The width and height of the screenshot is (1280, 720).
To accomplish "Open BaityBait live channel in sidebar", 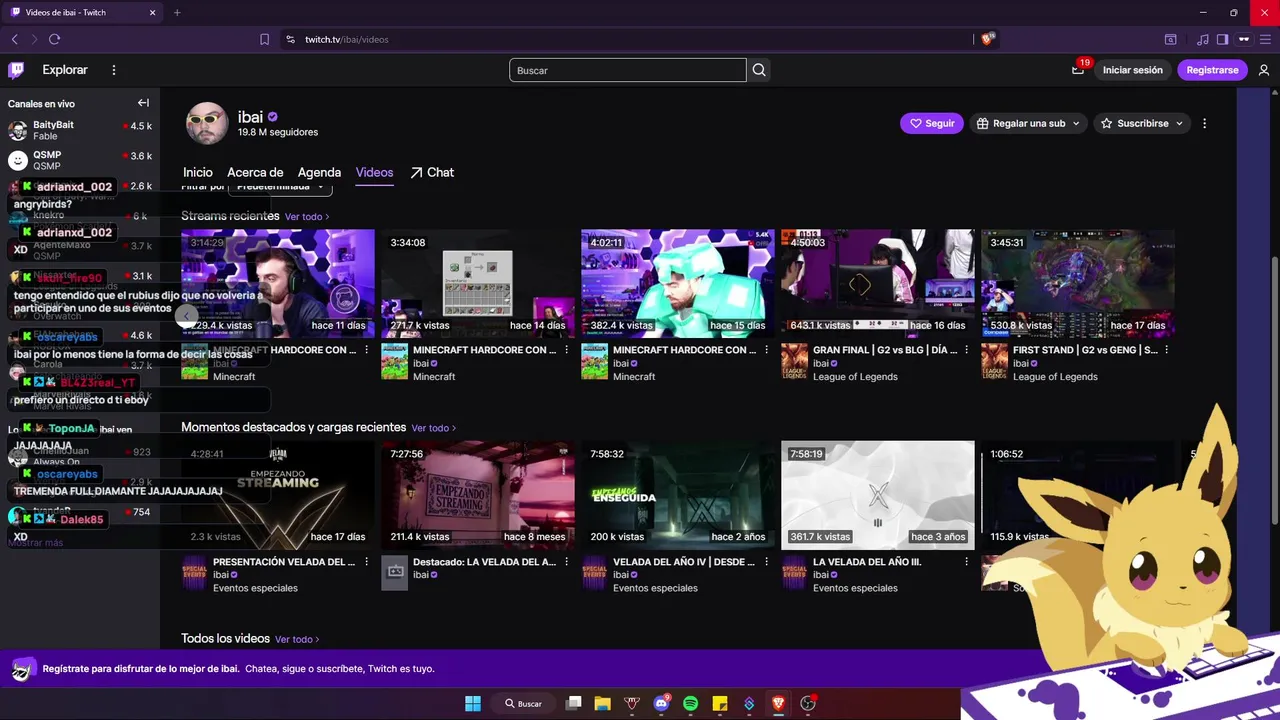I will 80,130.
